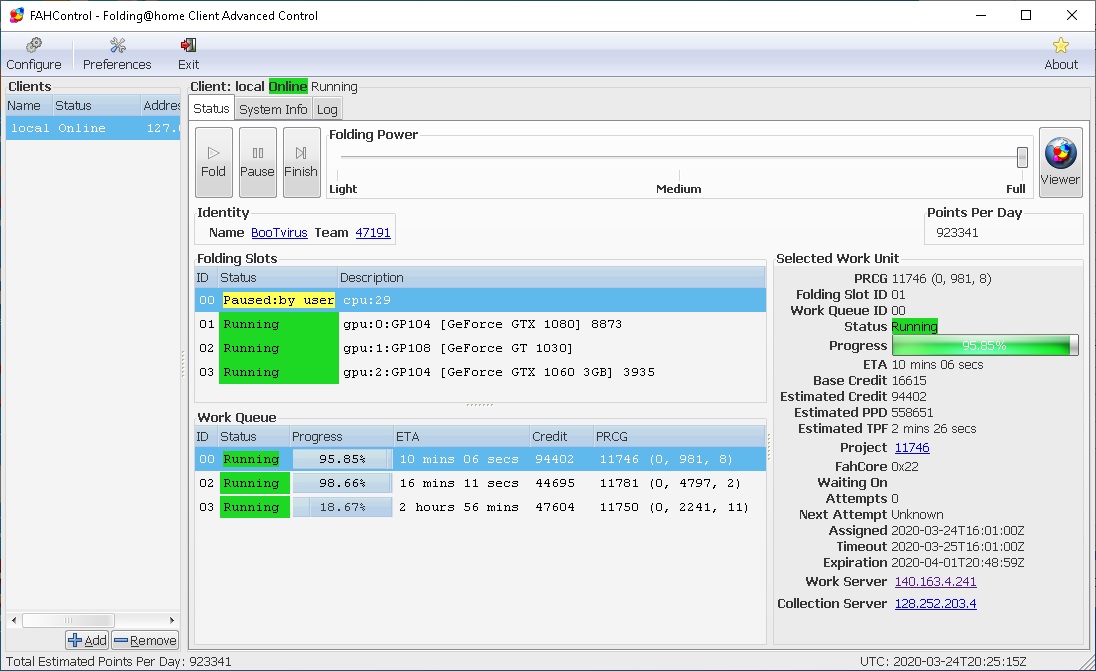Select work queue row 95.85%
The width and height of the screenshot is (1096, 671).
point(480,459)
